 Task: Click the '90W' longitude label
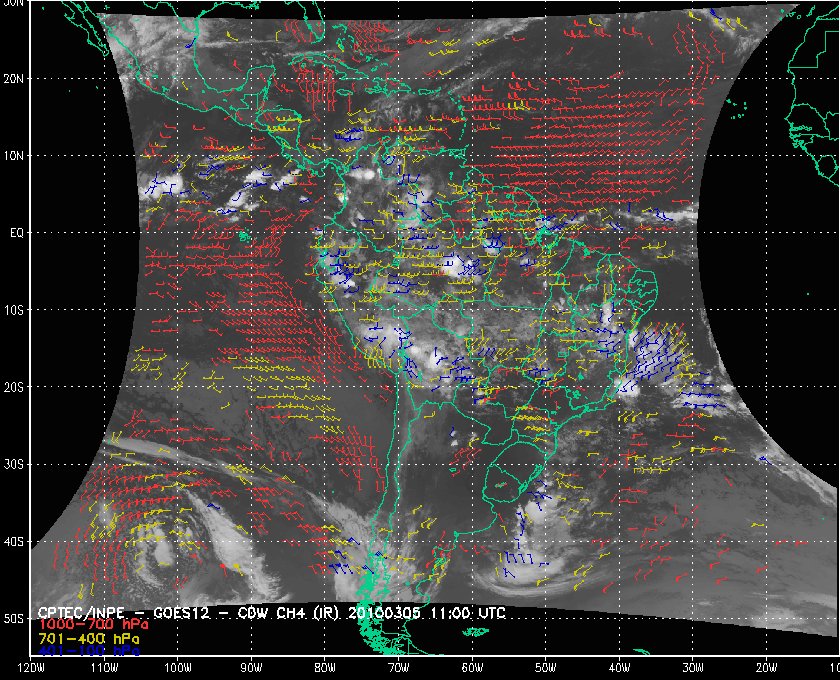point(251,668)
